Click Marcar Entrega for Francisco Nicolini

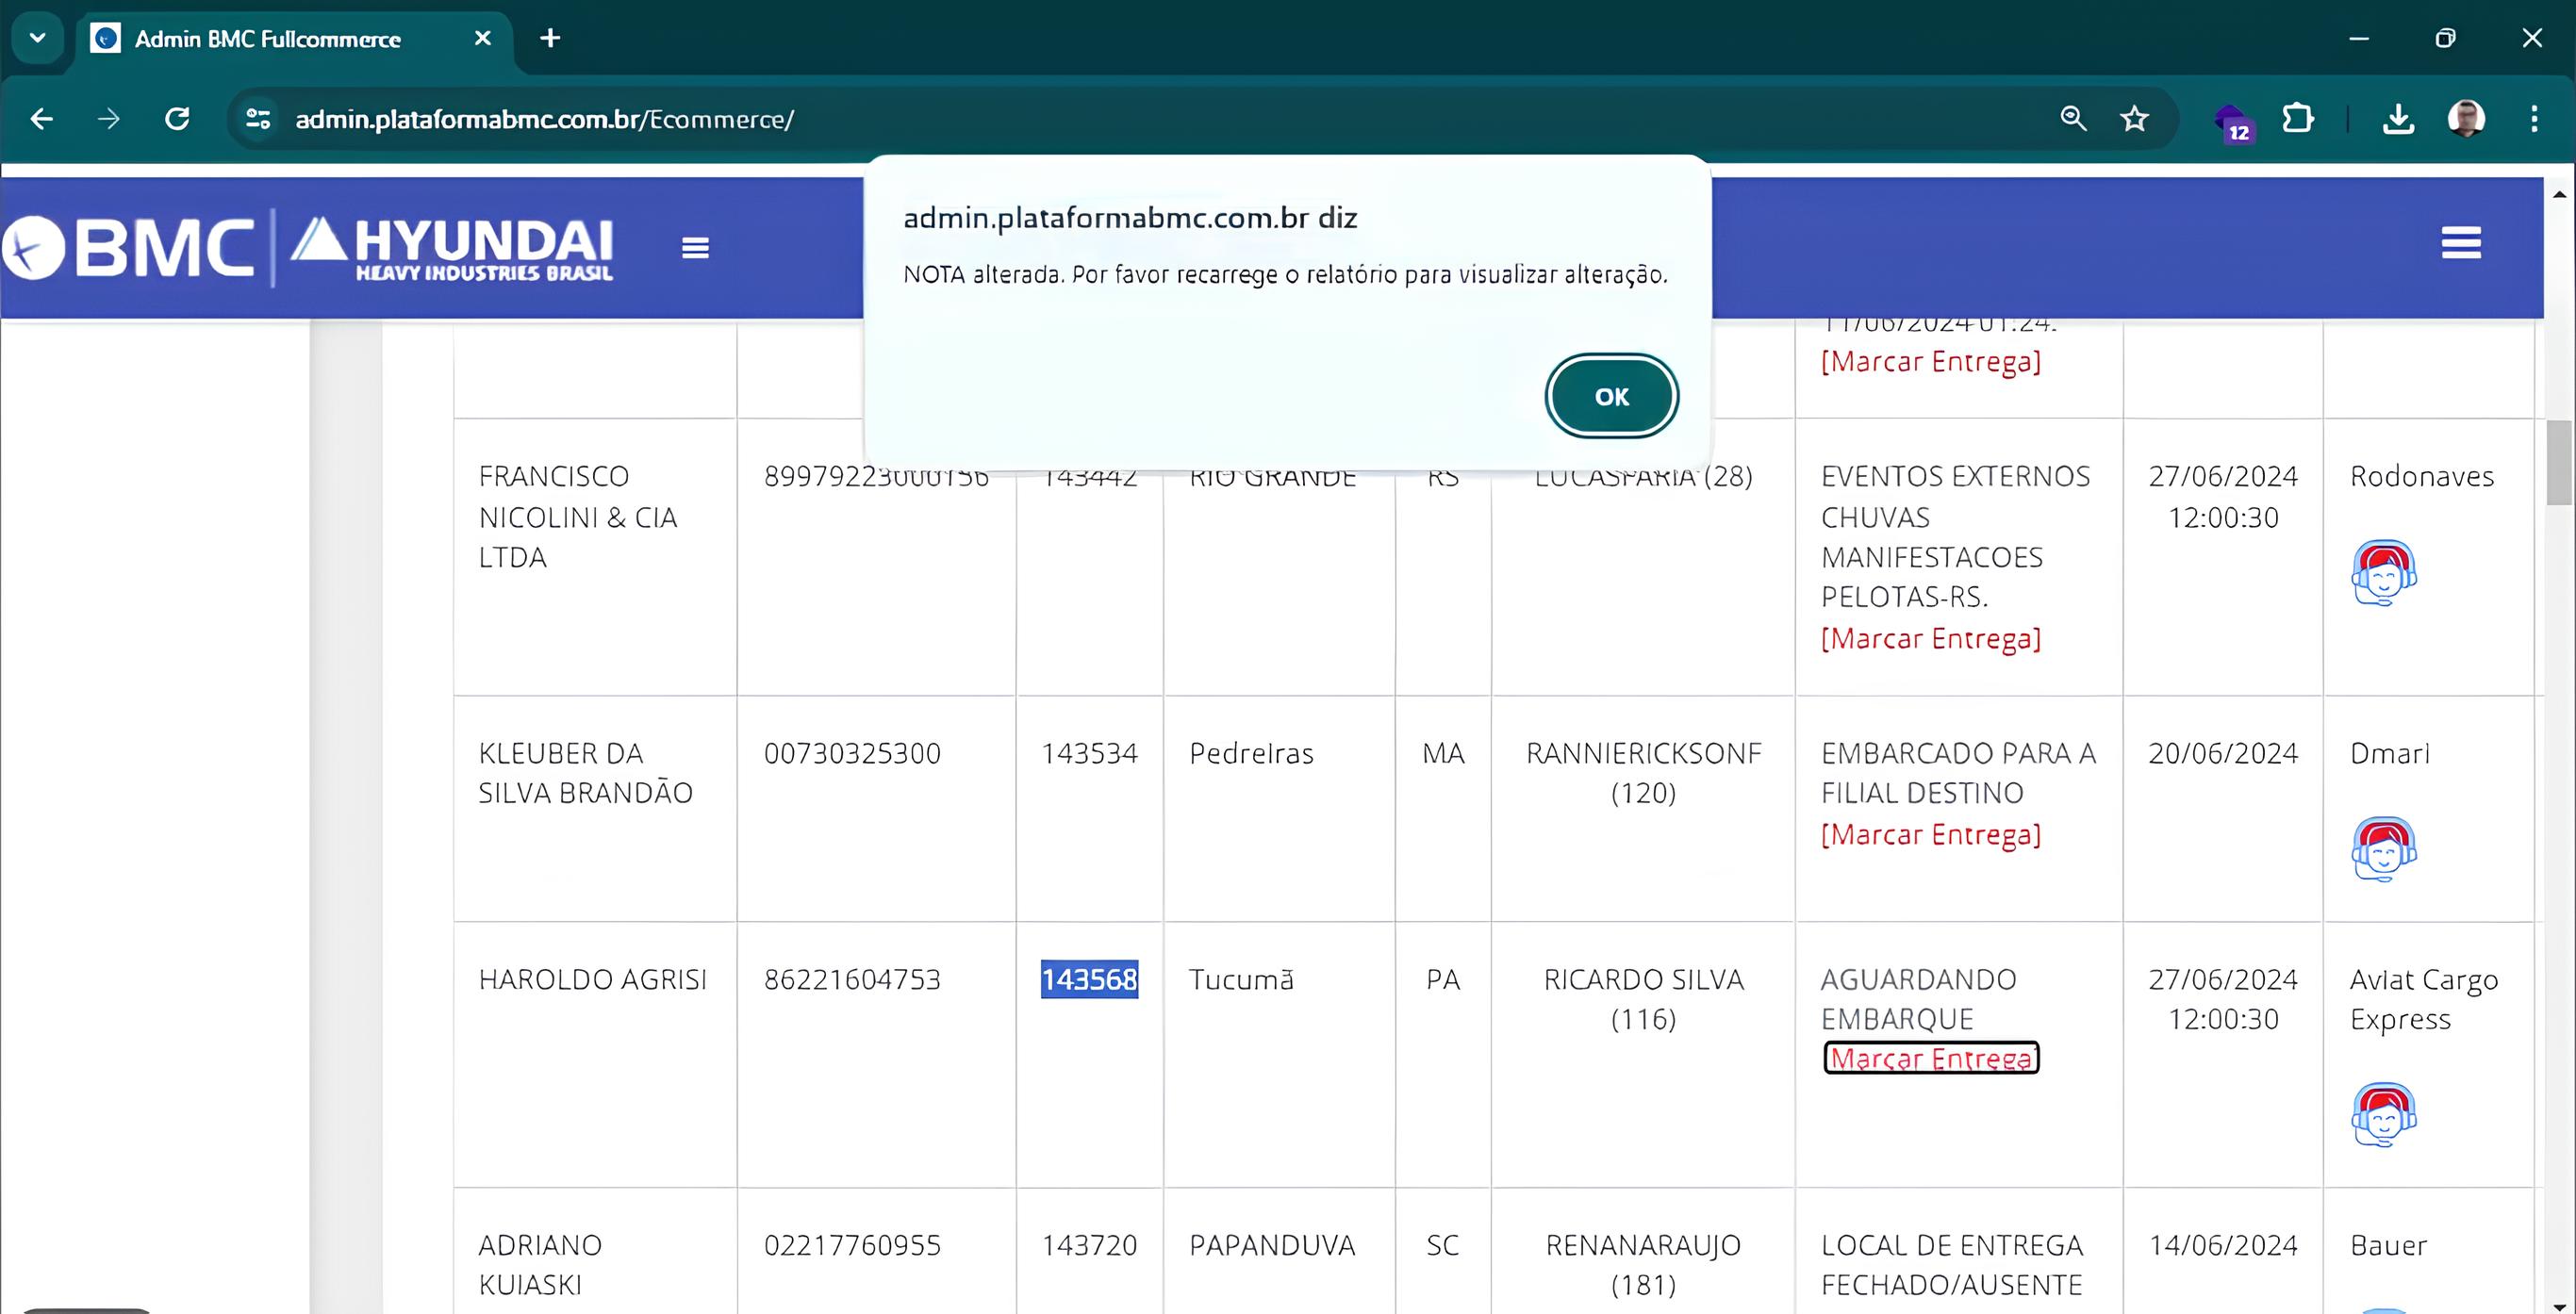pos(1930,638)
